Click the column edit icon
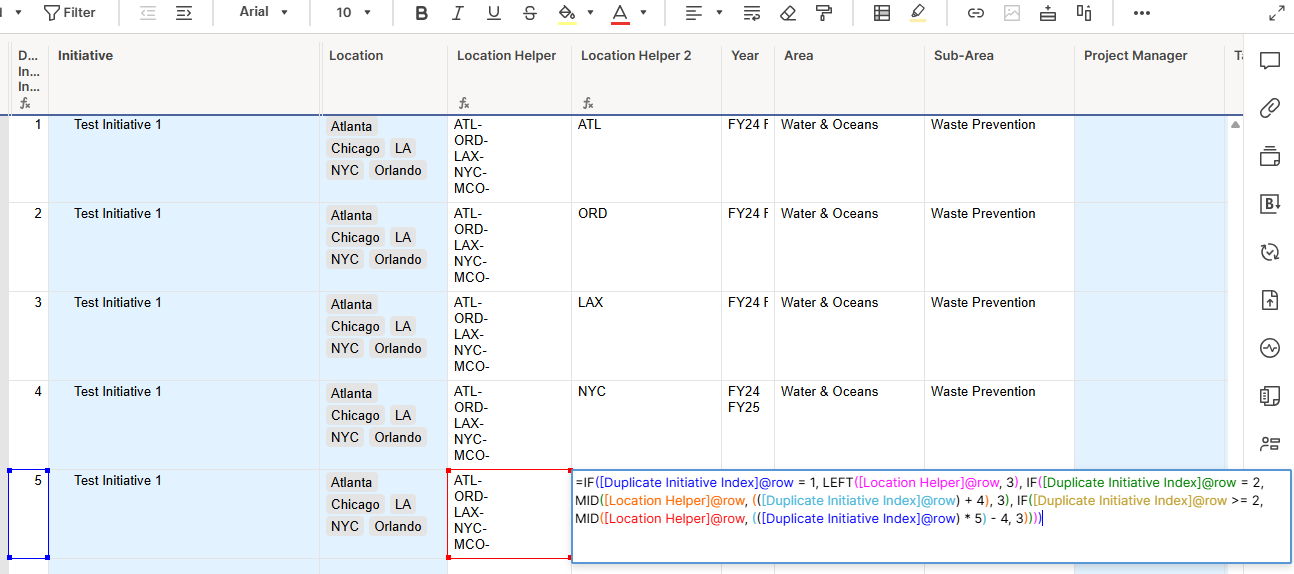 pos(1084,12)
